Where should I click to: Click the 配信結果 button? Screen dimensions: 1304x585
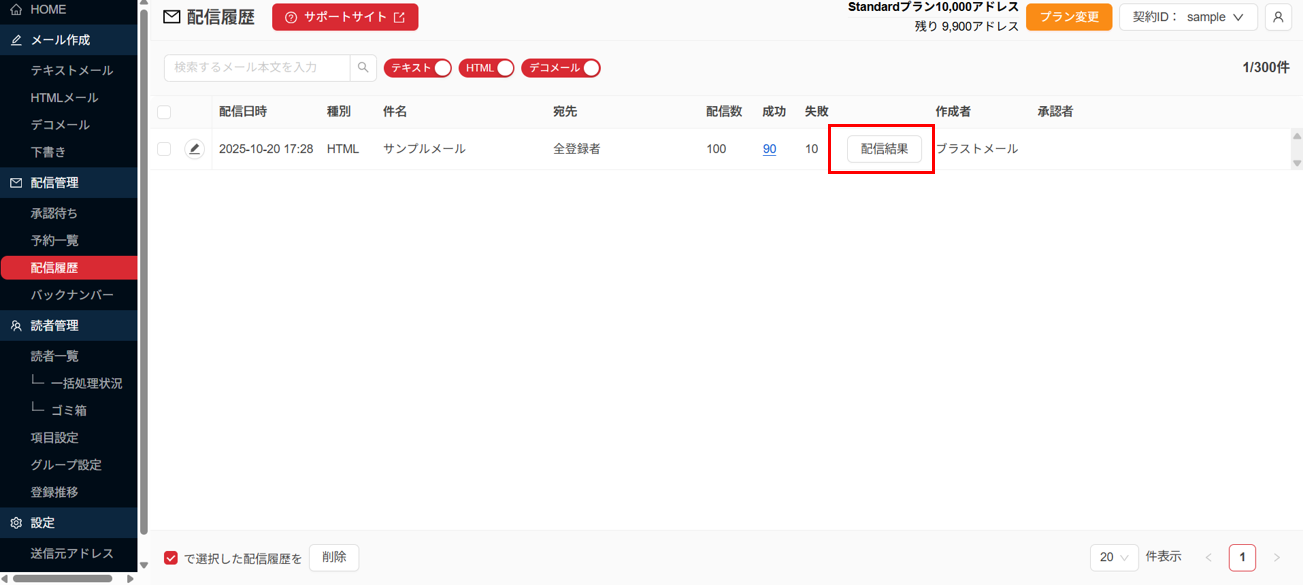[x=884, y=149]
